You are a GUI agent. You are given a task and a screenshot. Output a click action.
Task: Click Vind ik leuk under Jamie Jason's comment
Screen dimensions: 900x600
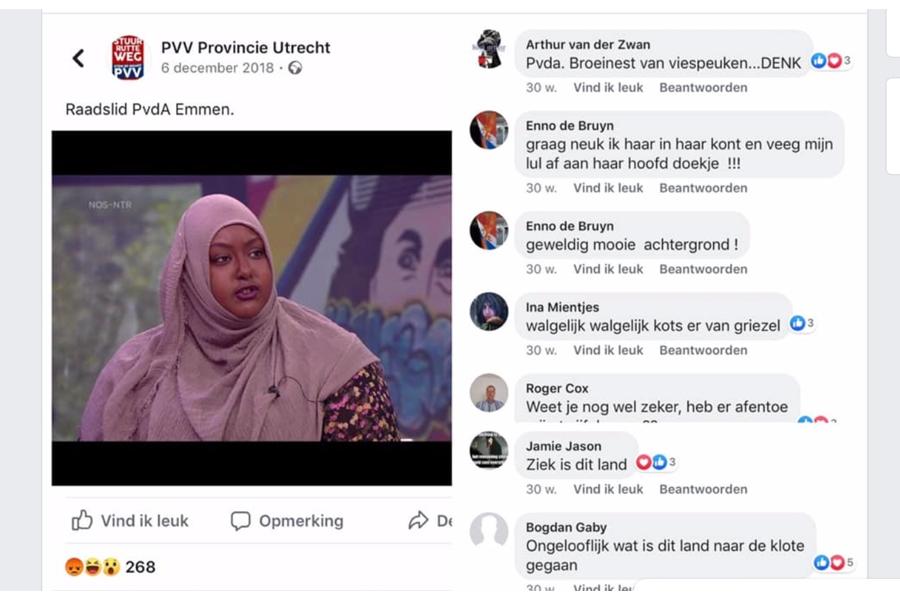[608, 489]
